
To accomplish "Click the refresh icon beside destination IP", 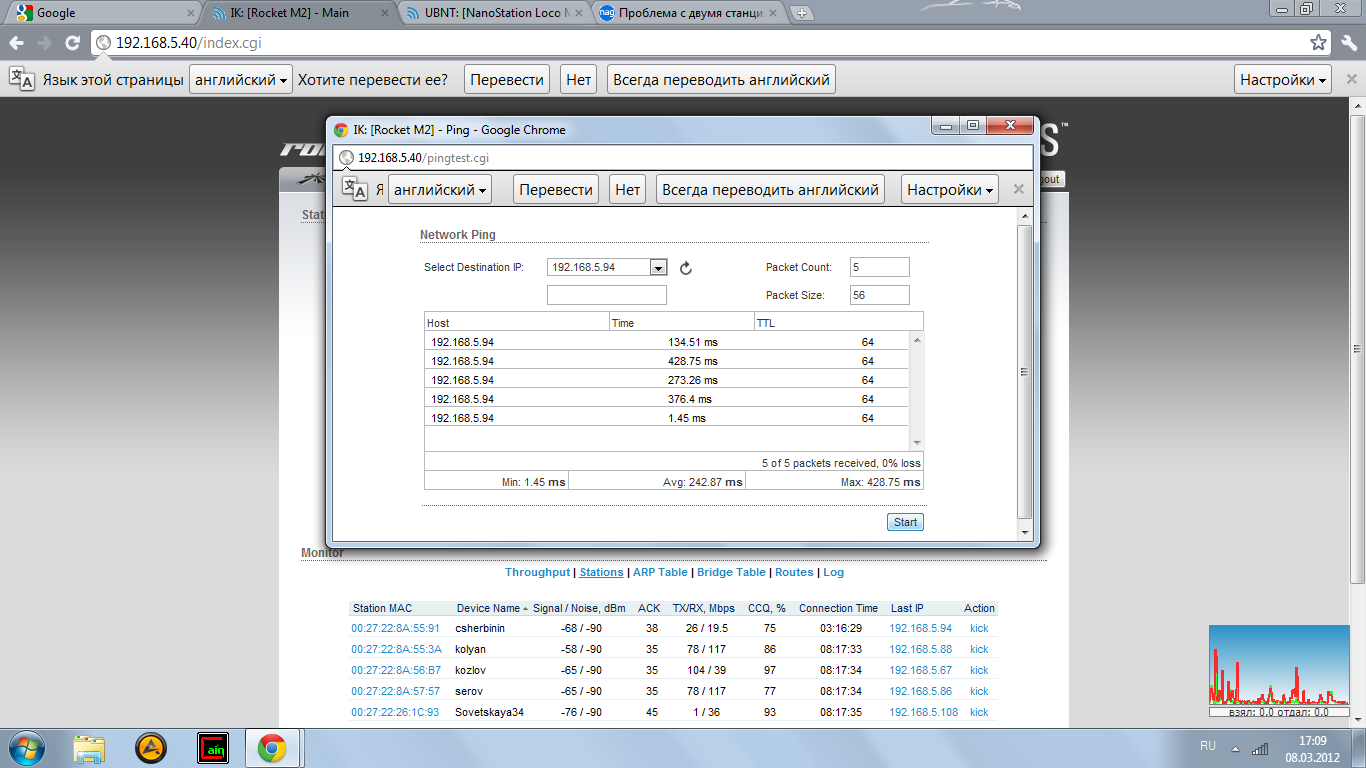I will 686,268.
